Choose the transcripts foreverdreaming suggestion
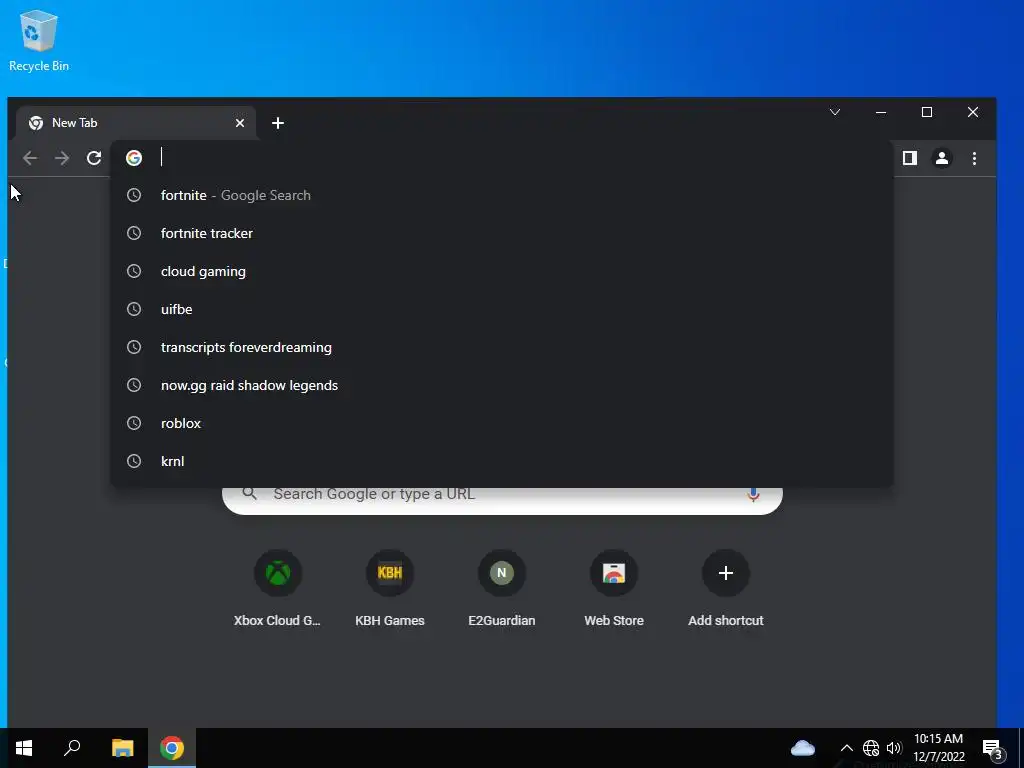The width and height of the screenshot is (1024, 768). [502, 347]
